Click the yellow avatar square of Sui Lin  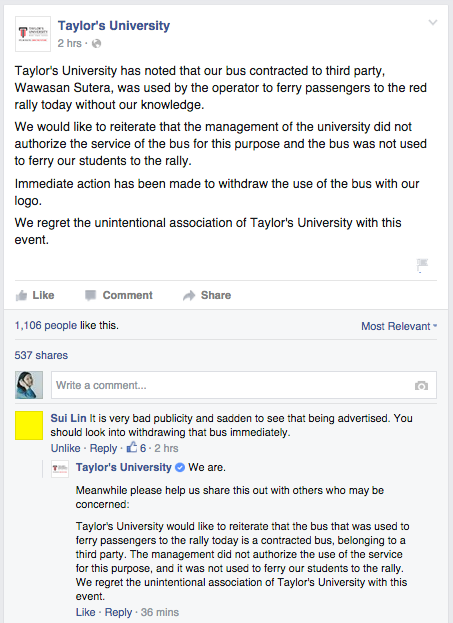tap(29, 426)
